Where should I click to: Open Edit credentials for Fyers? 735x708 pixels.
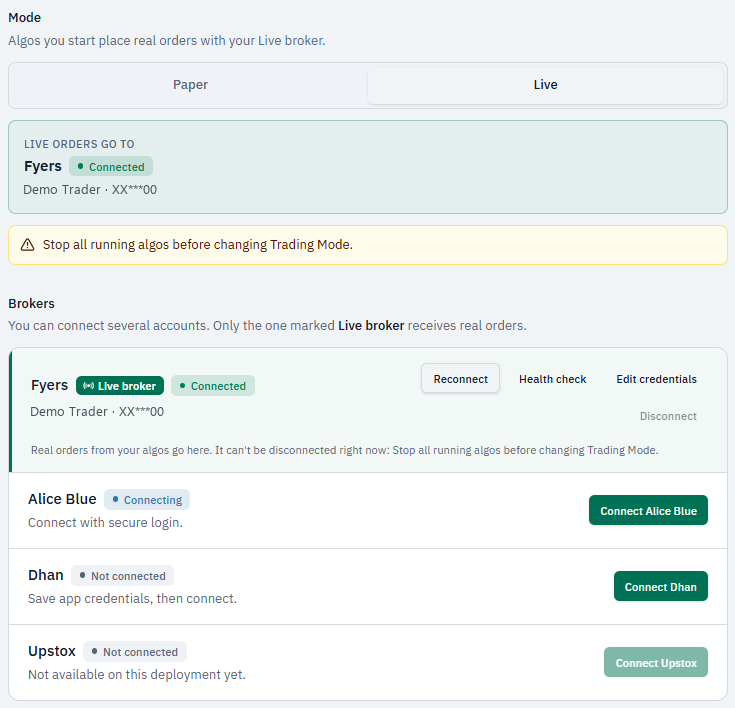pyautogui.click(x=656, y=379)
